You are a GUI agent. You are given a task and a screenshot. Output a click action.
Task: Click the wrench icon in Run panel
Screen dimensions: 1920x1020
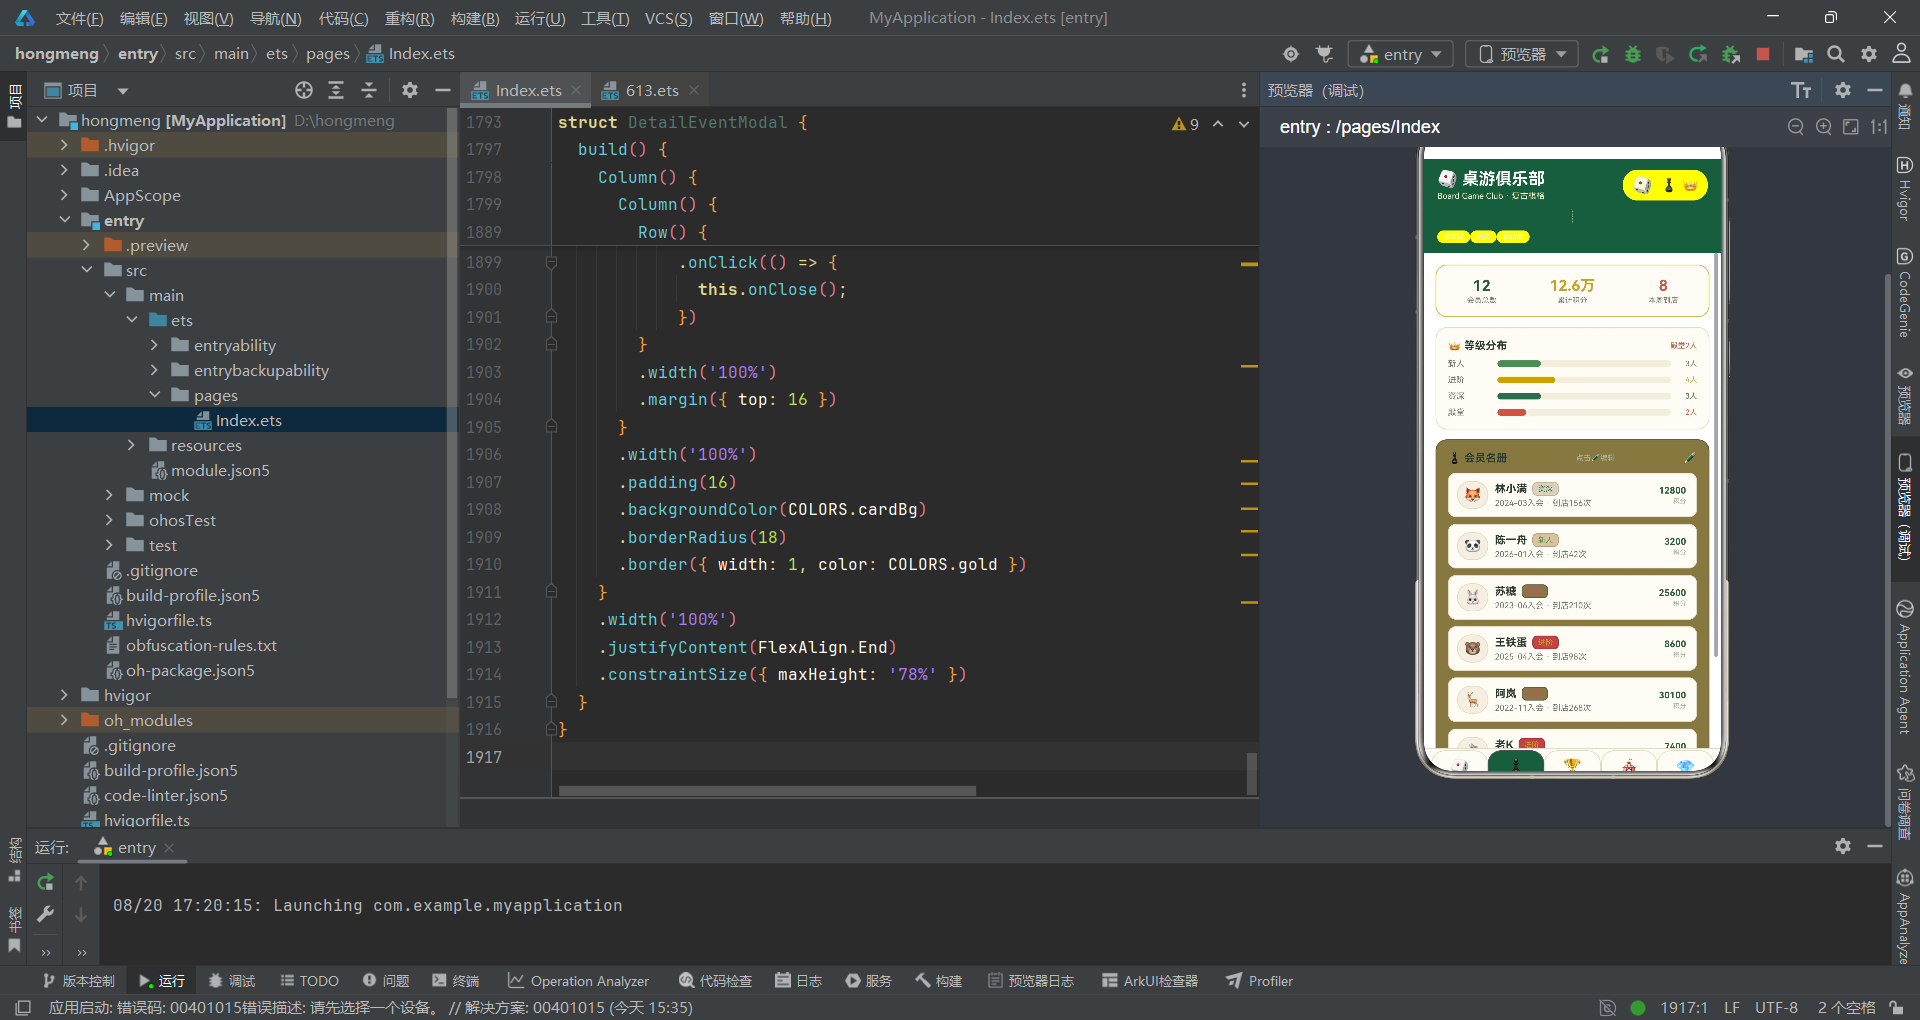pos(45,914)
